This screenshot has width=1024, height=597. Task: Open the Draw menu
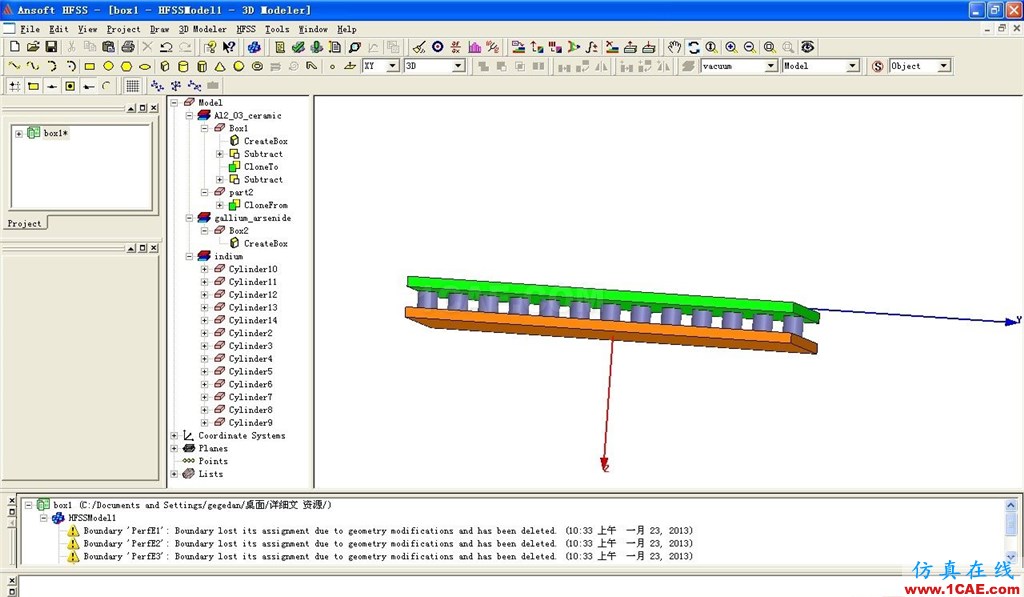pos(159,29)
